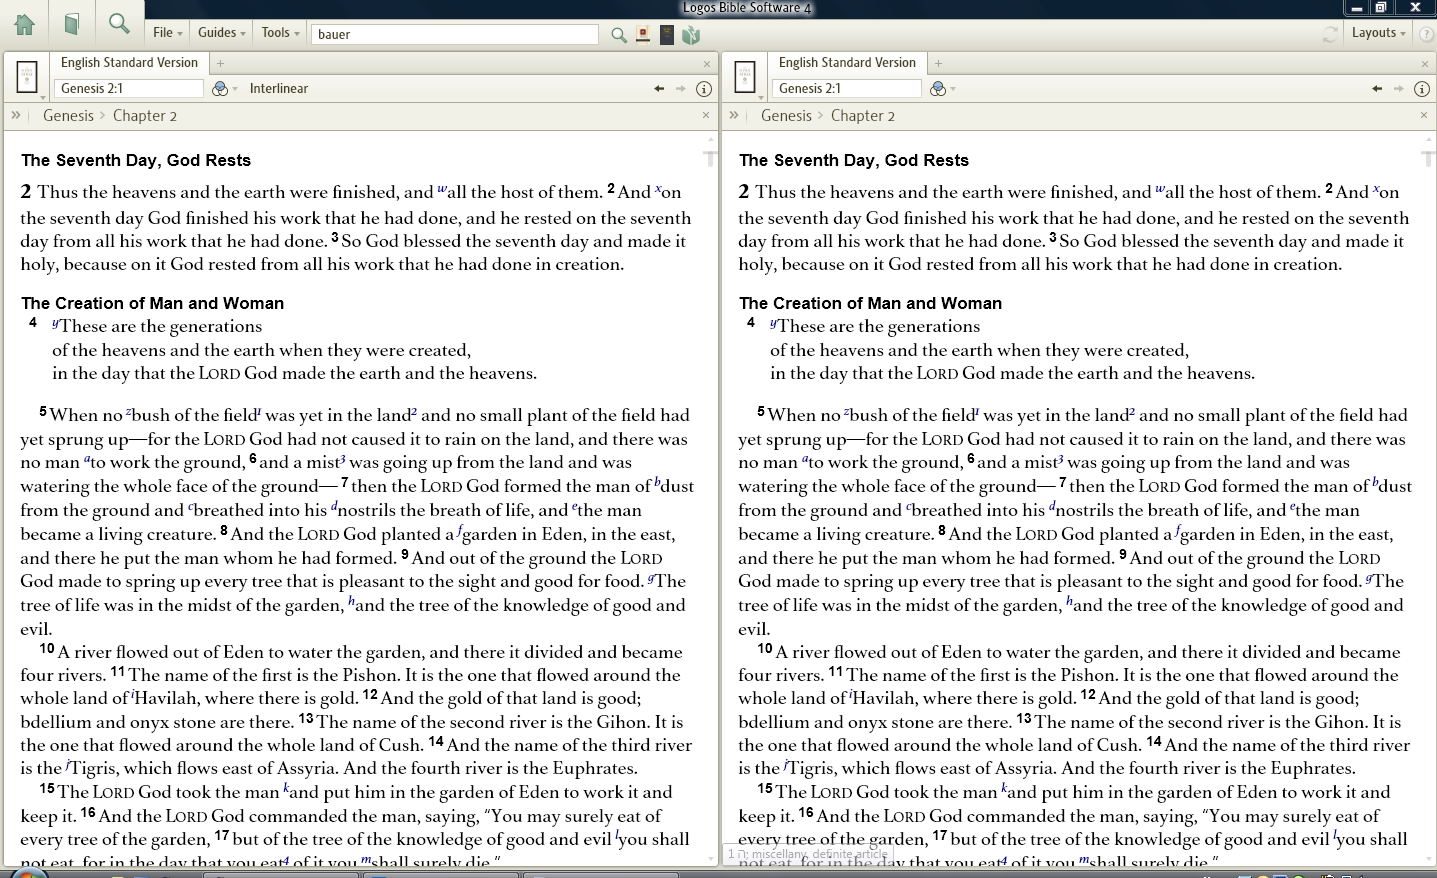Open the Home page
This screenshot has height=878, width=1437.
24,23
